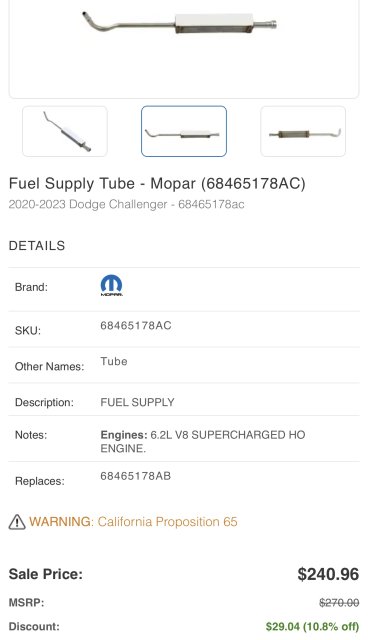
Task: Click the 6.2L V8 Supercharged engine note
Action: pyautogui.click(x=203, y=442)
